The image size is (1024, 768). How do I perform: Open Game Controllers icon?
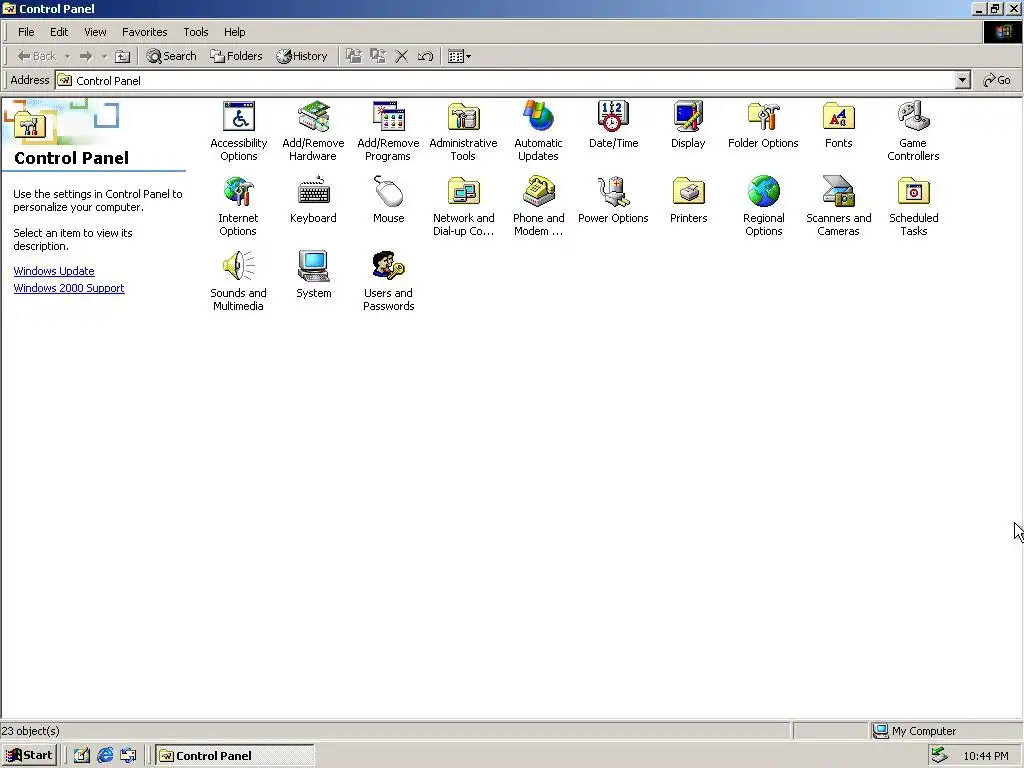click(913, 118)
